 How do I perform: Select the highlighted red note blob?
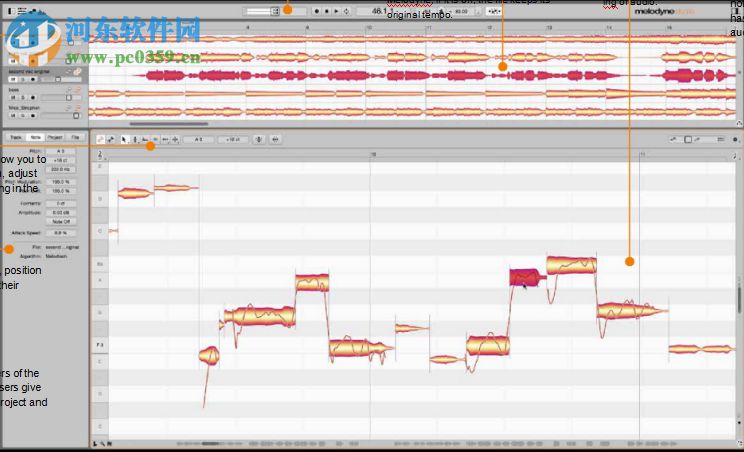coord(526,277)
